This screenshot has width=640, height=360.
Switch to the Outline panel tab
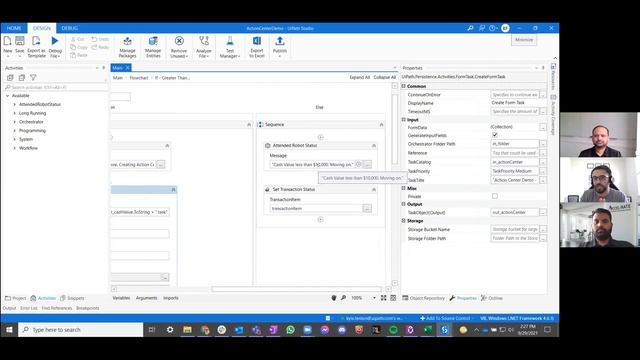pos(492,298)
